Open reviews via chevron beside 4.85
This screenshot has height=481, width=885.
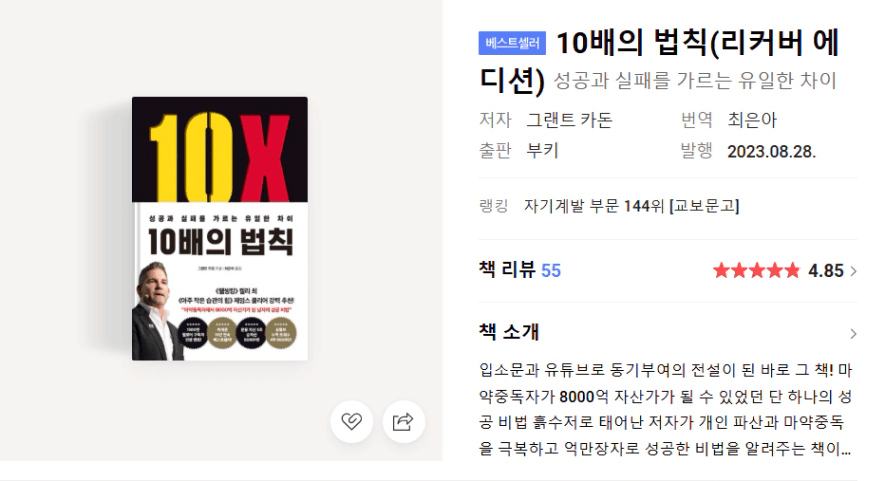pyautogui.click(x=853, y=271)
